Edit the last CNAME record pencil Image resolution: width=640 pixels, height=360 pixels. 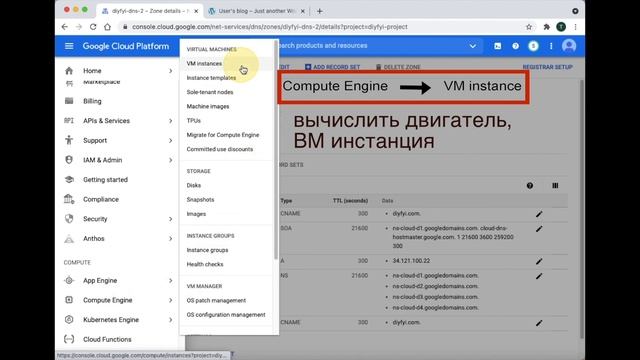tap(539, 323)
